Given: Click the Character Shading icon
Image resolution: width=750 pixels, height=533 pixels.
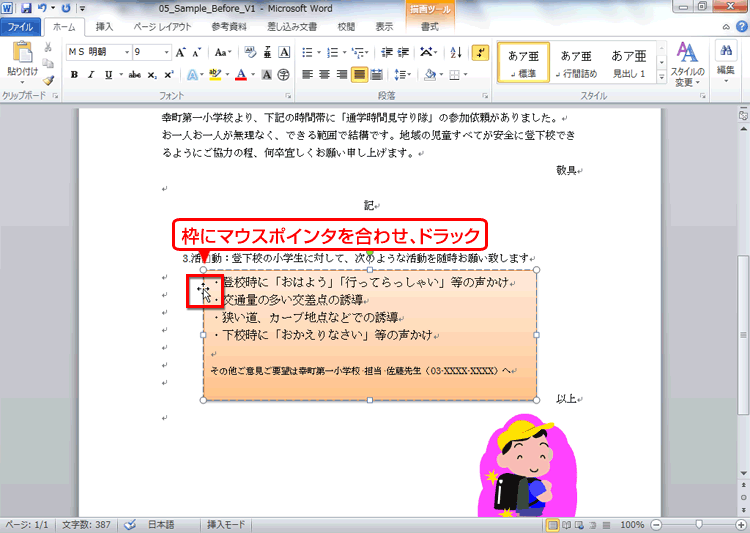Looking at the screenshot, I should pos(267,75).
